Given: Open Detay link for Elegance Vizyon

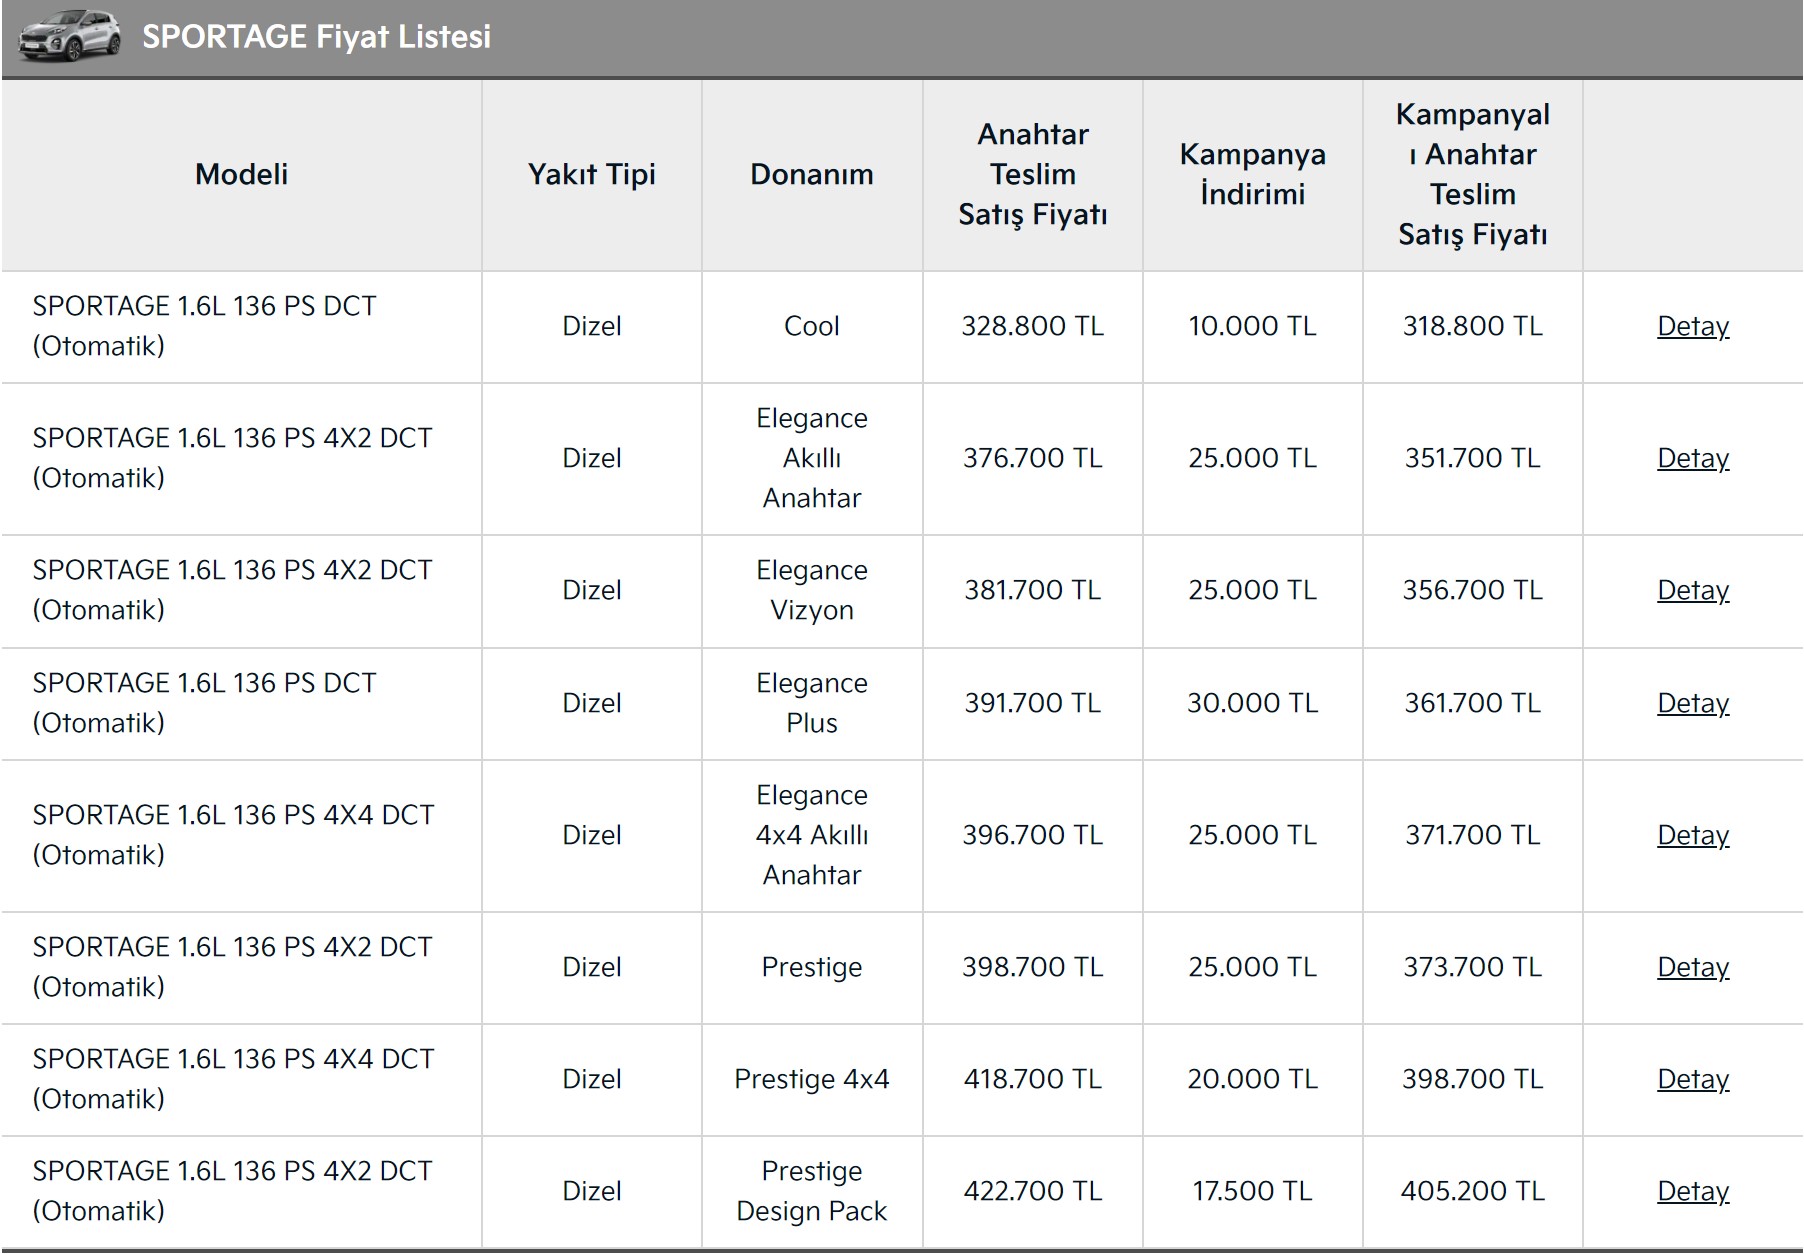Looking at the screenshot, I should coord(1692,590).
